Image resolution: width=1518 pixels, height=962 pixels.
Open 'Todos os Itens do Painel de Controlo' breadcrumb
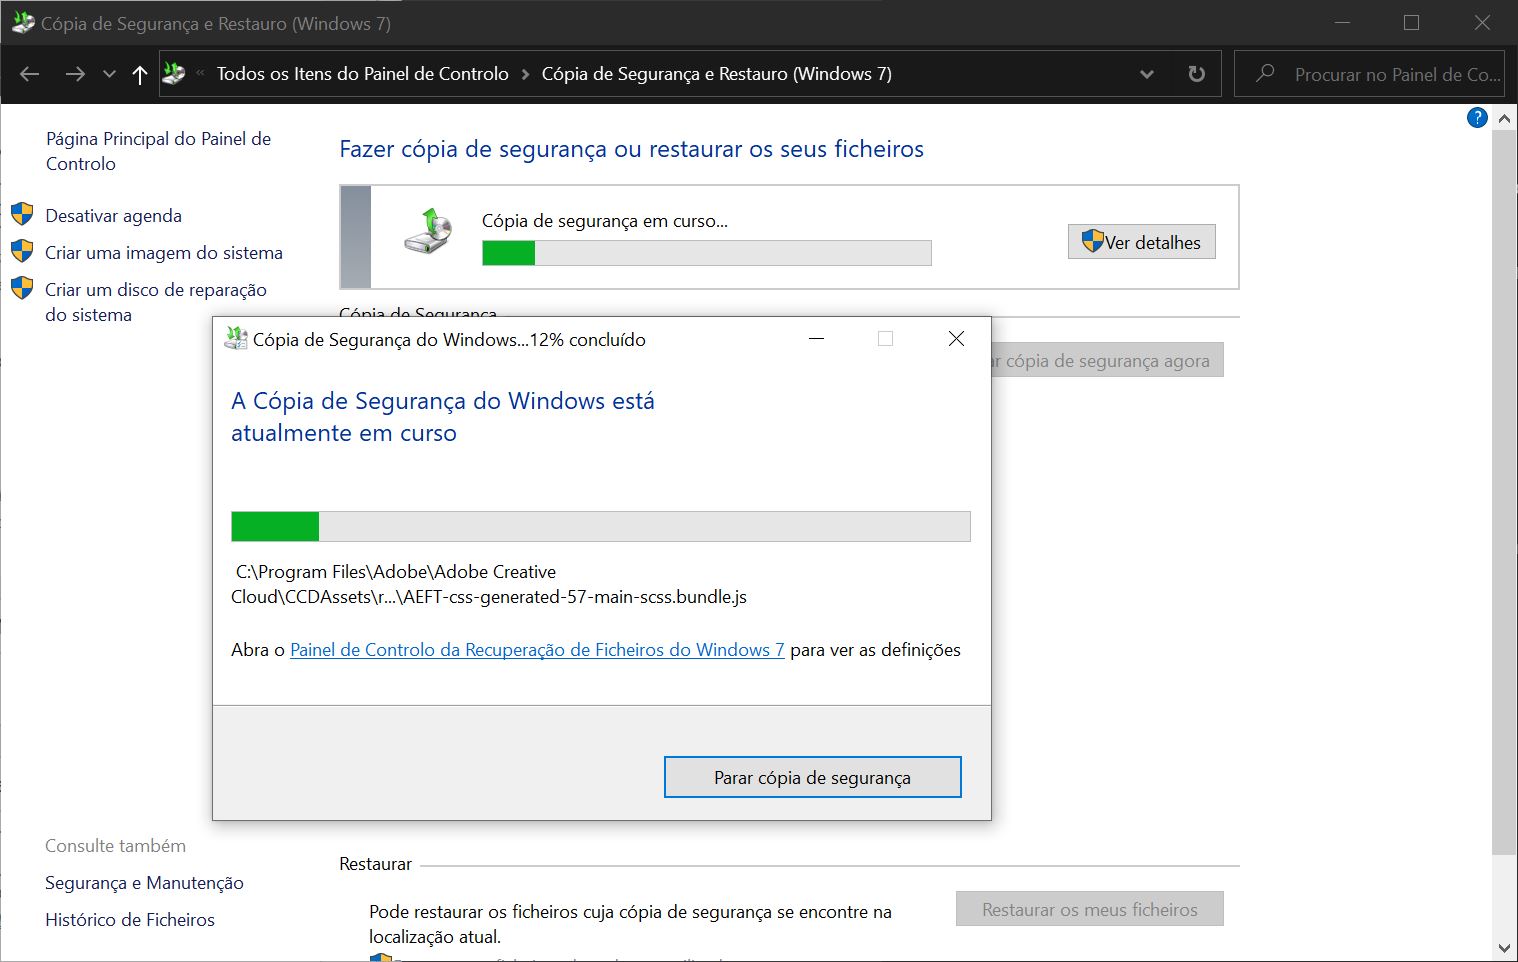[x=362, y=74]
